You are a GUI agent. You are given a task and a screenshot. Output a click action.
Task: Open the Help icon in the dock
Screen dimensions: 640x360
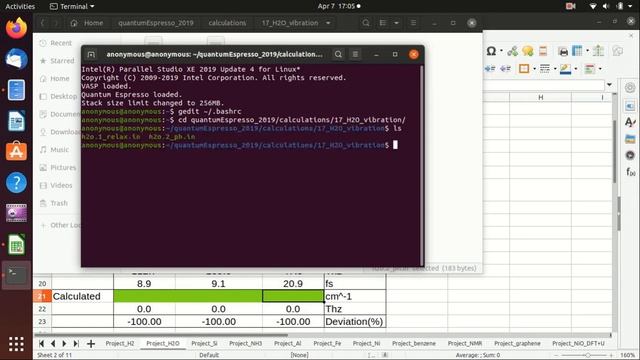coord(16,182)
